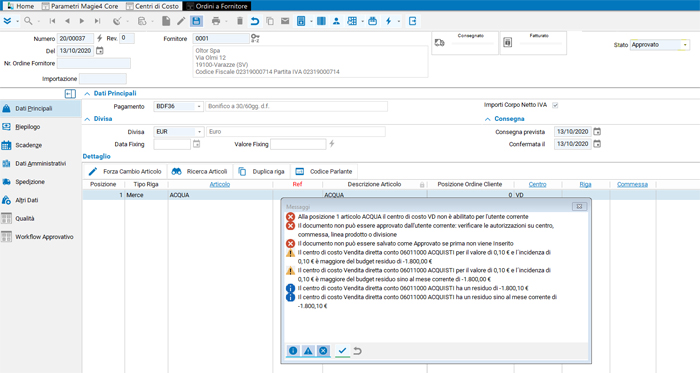The width and height of the screenshot is (700, 373).
Task: Click the Nr. Ordine Fornitore input field
Action: click(94, 63)
